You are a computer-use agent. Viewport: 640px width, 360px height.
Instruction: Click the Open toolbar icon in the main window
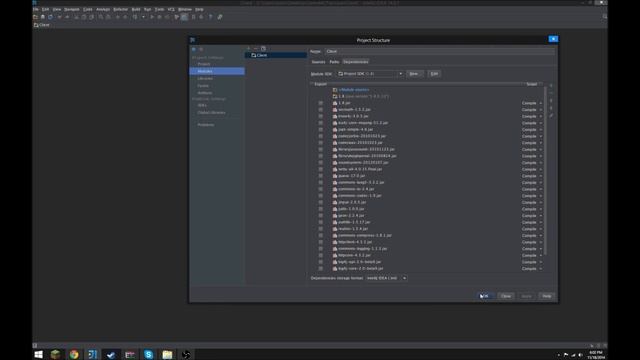point(36,17)
